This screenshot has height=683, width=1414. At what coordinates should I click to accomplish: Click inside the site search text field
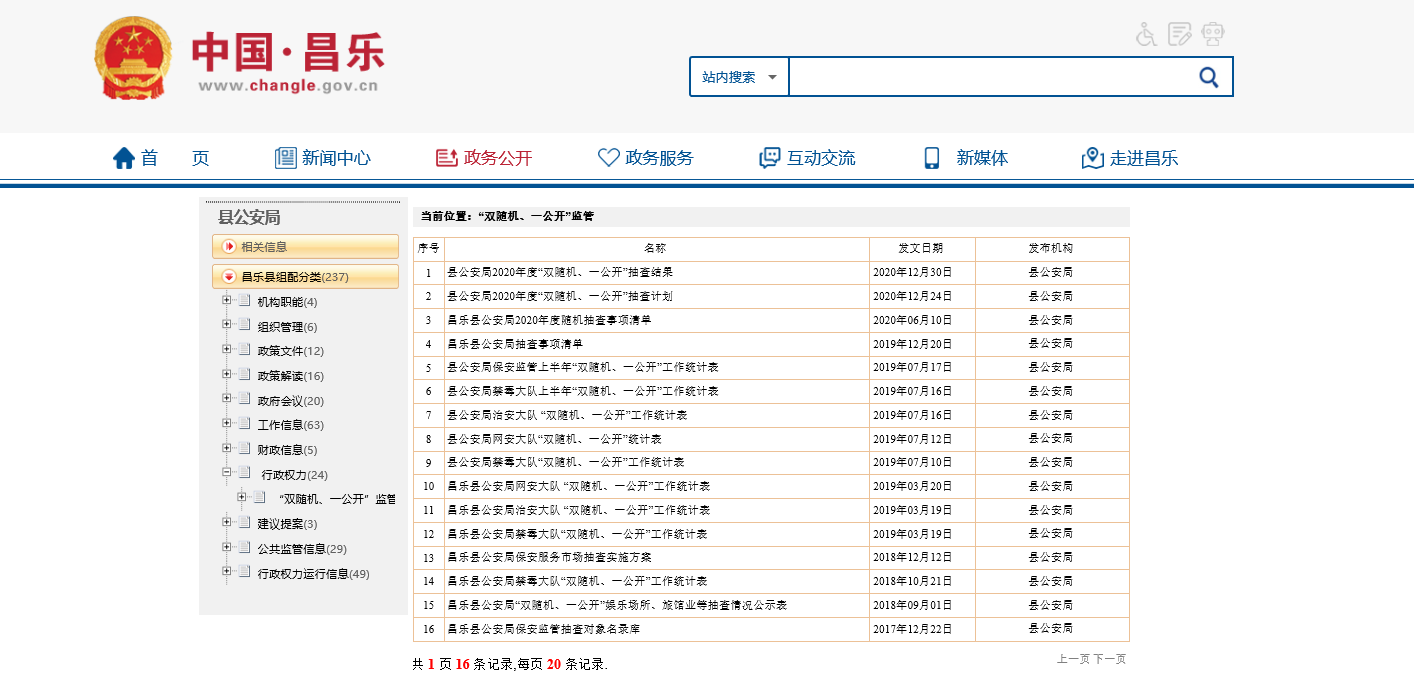coord(990,77)
